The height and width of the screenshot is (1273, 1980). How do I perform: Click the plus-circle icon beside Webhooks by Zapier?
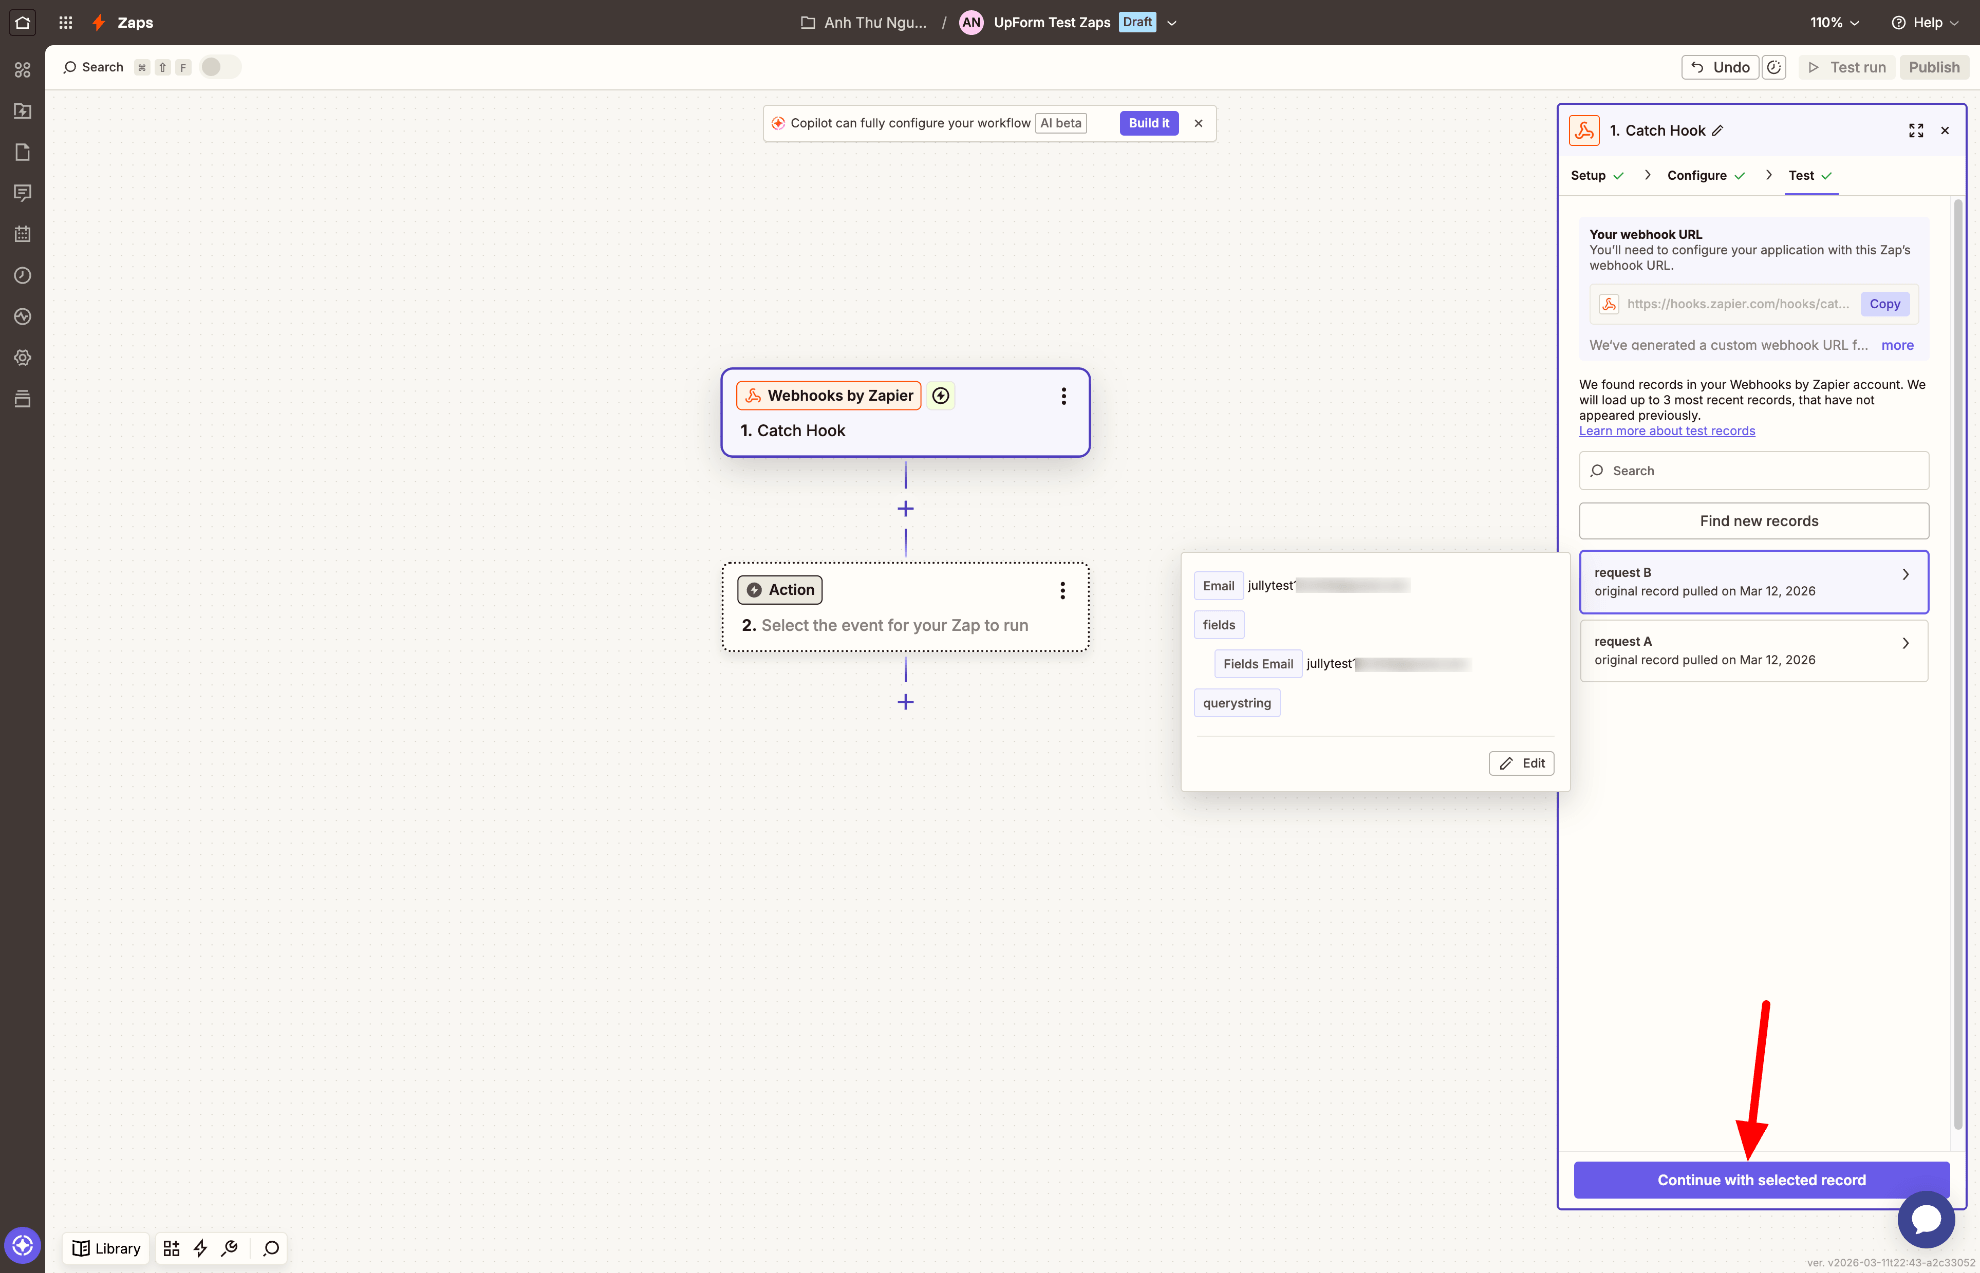941,396
